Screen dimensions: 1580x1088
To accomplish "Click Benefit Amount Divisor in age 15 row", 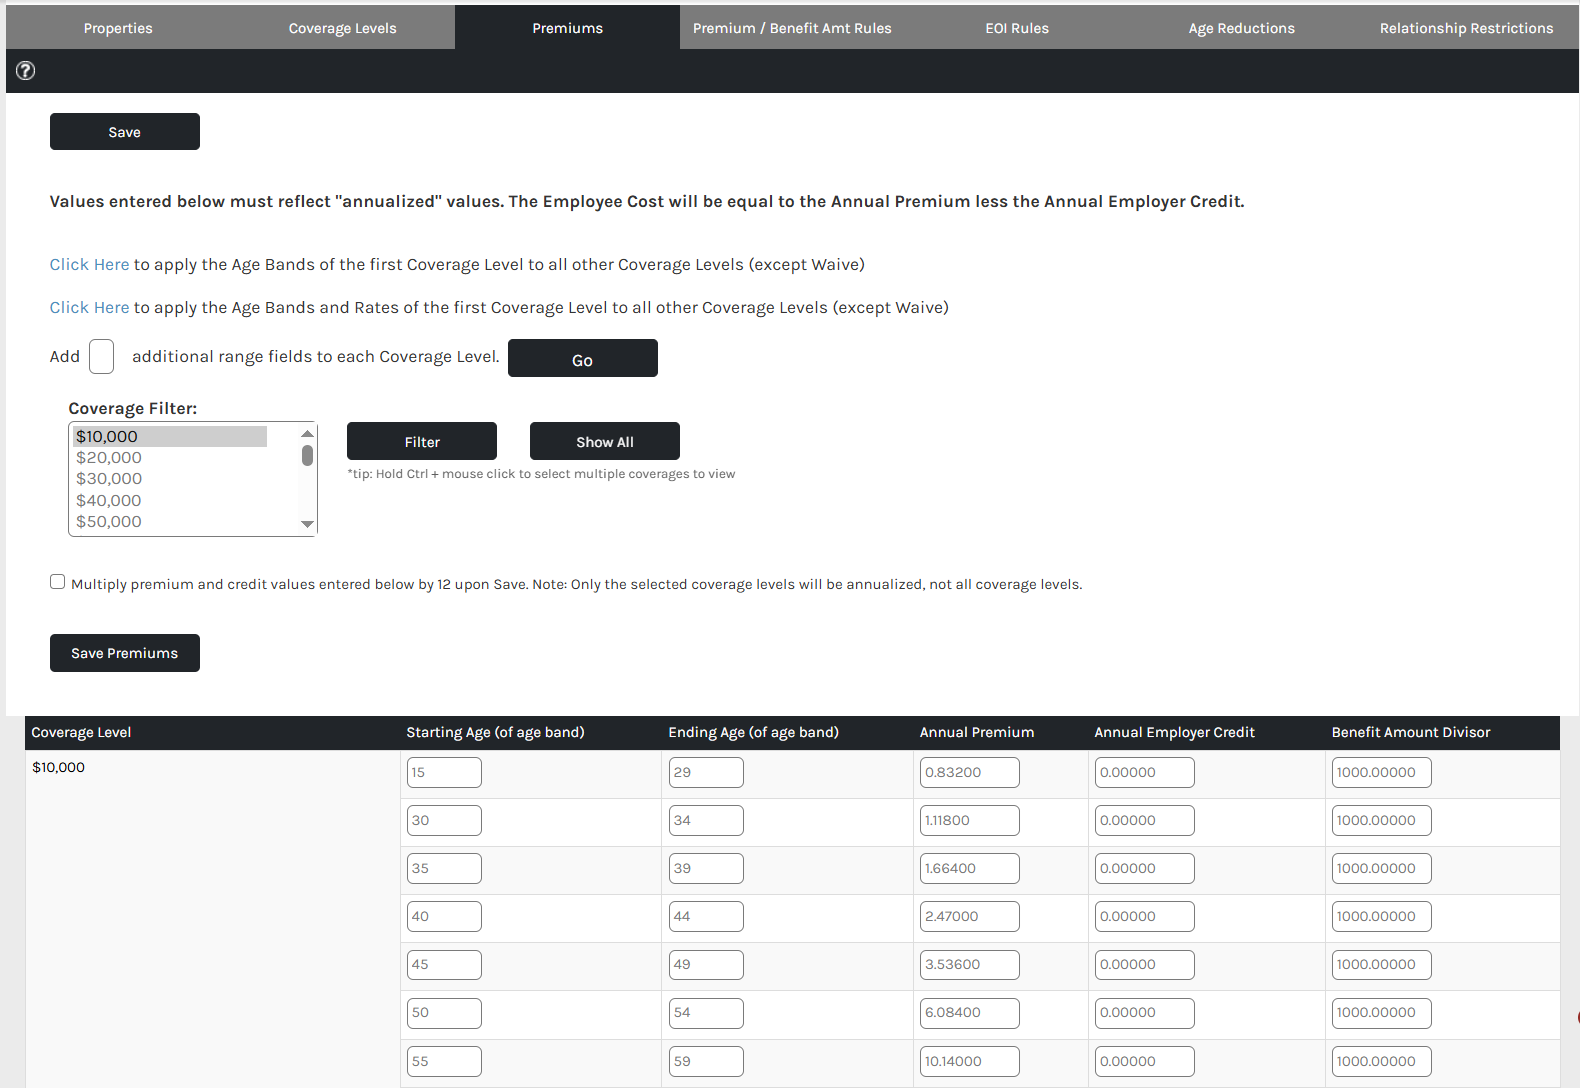I will pyautogui.click(x=1382, y=772).
